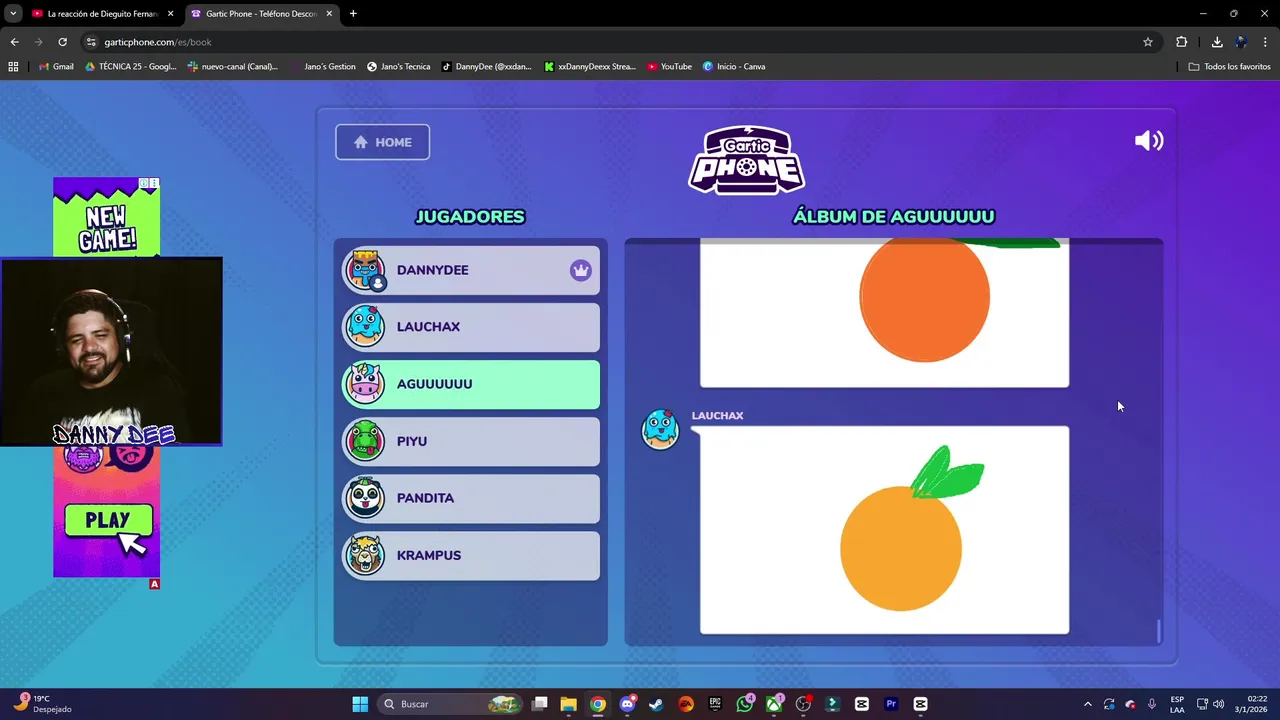Open Adobe Premiere Pro from the taskbar
Viewport: 1280px width, 720px height.
coord(891,704)
